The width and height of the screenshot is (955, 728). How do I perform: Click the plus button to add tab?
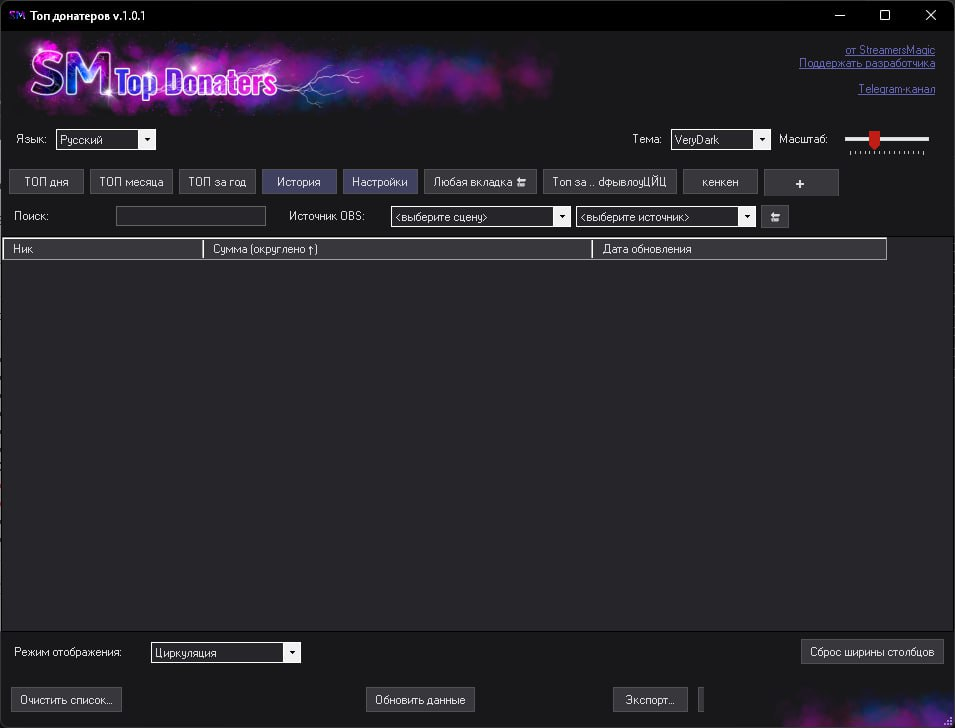[800, 183]
